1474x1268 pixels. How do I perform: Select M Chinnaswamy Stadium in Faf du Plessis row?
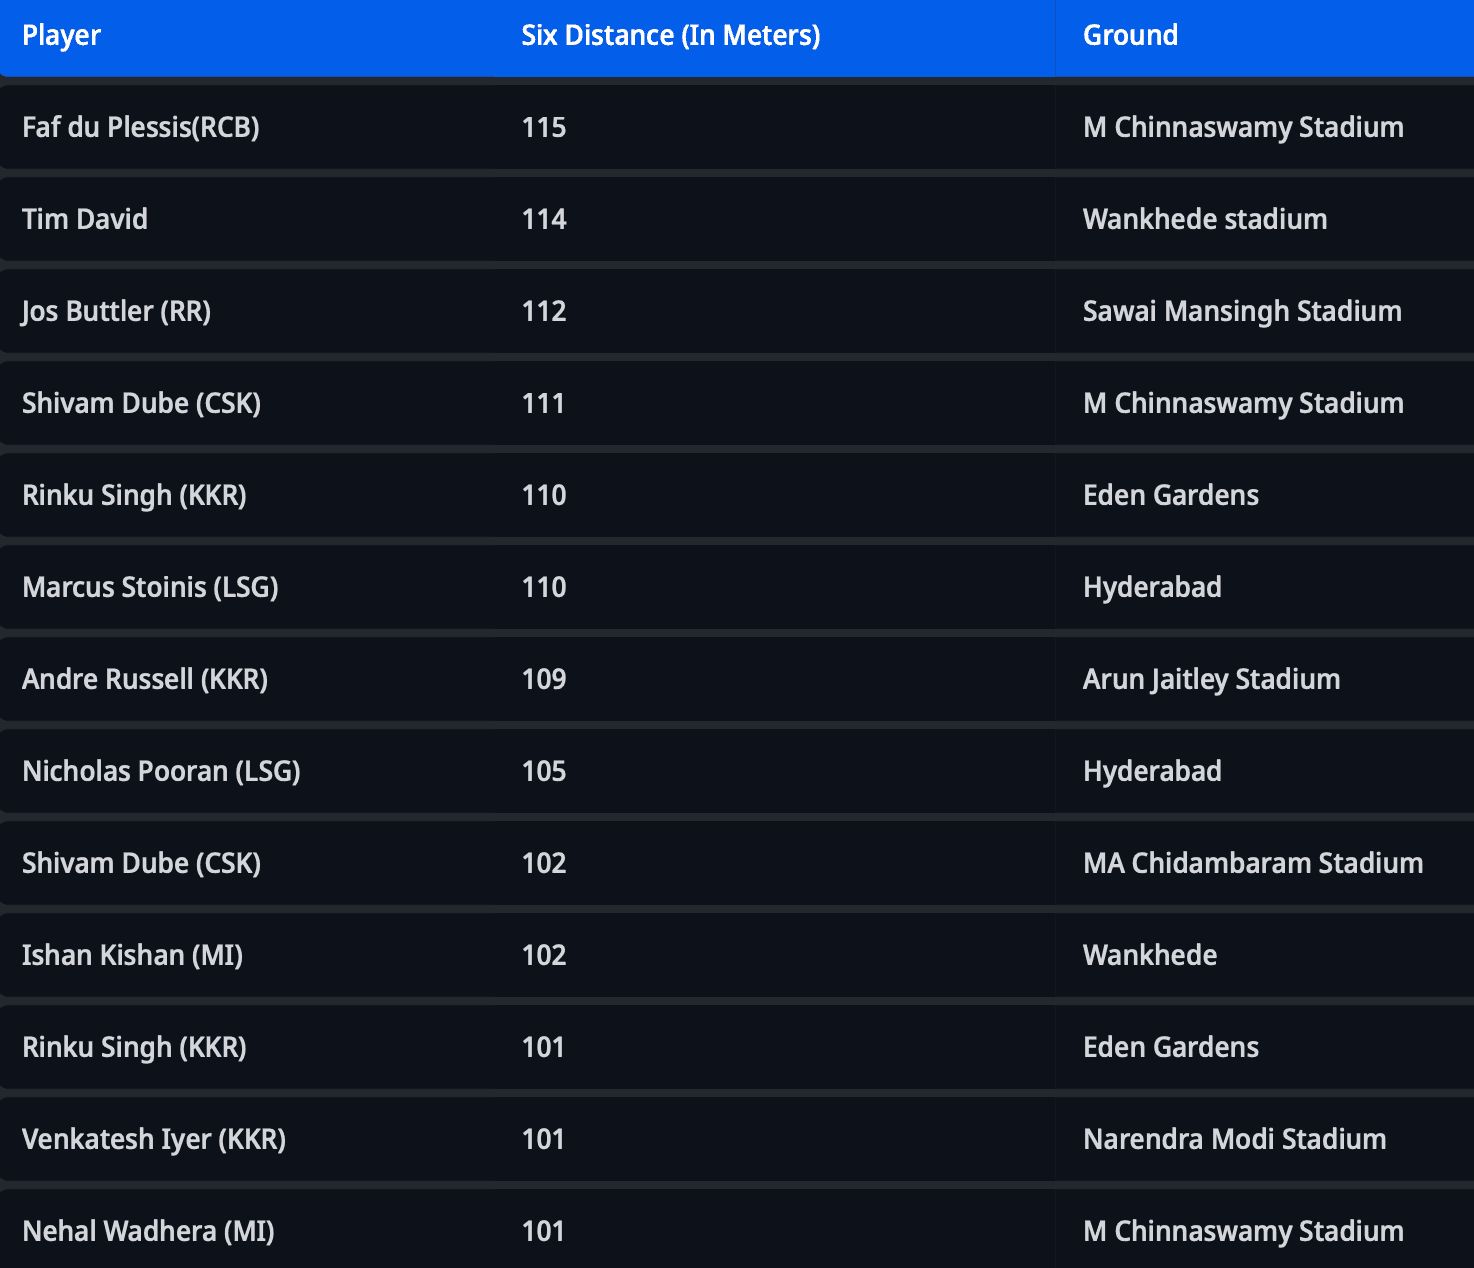point(1243,128)
